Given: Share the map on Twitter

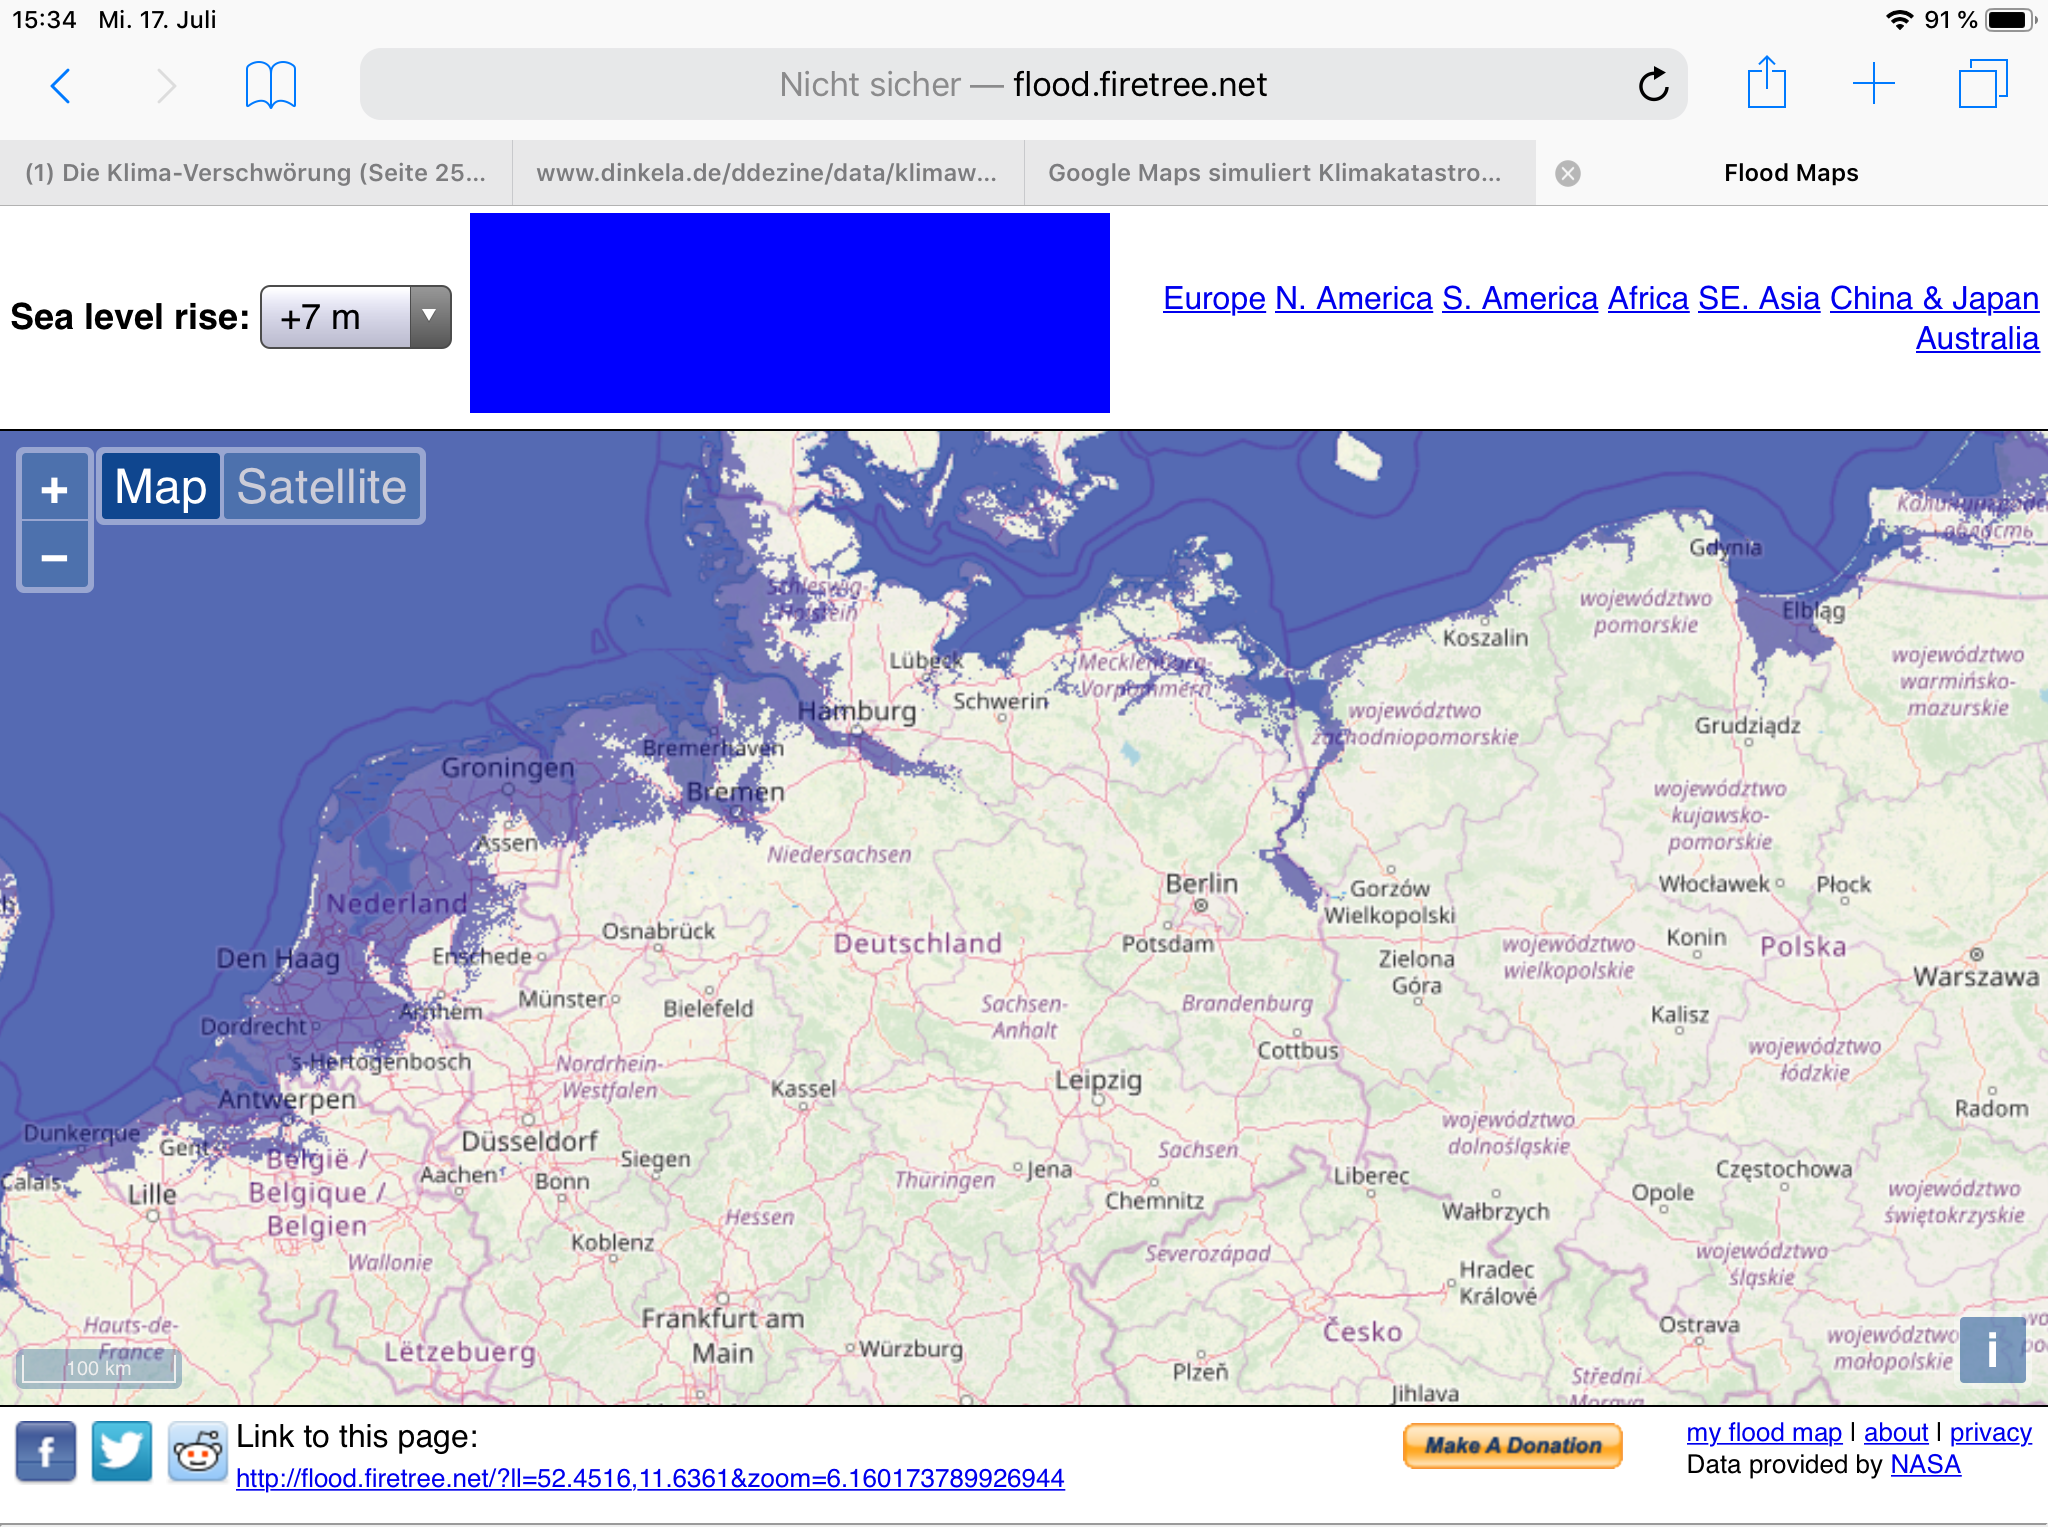Looking at the screenshot, I should [x=122, y=1451].
